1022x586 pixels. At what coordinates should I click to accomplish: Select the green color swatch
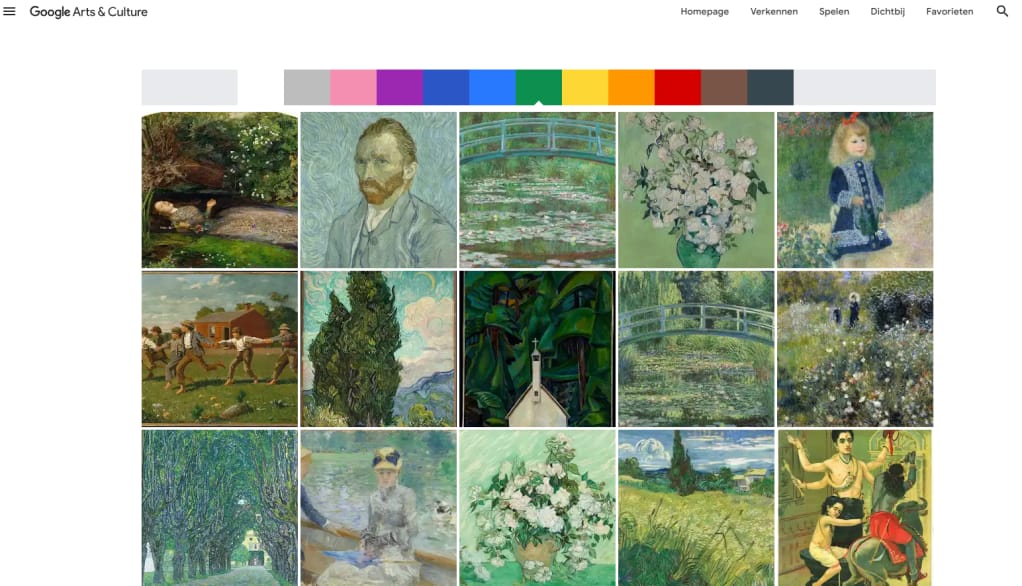(538, 87)
